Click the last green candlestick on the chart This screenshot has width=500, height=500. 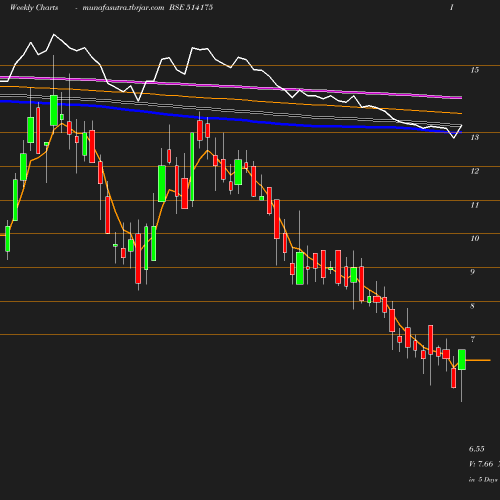(462, 360)
